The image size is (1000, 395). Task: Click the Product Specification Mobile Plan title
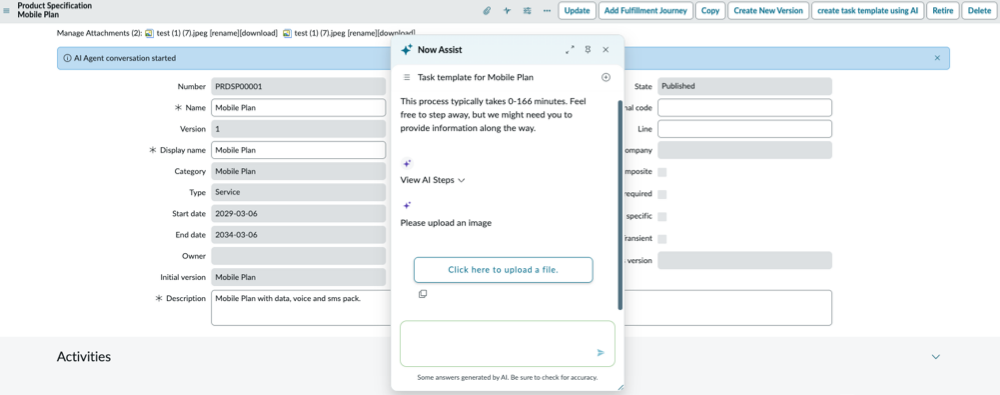point(54,10)
